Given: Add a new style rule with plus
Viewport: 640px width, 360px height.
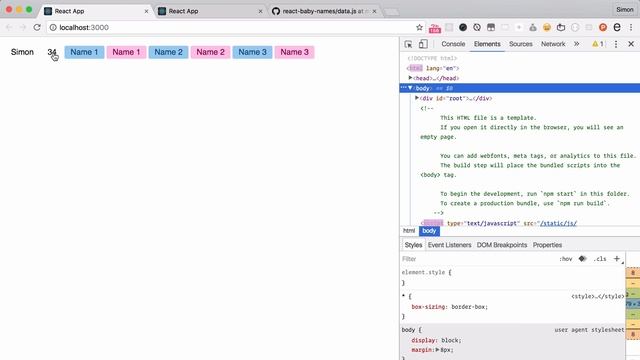Looking at the screenshot, I should click(617, 258).
